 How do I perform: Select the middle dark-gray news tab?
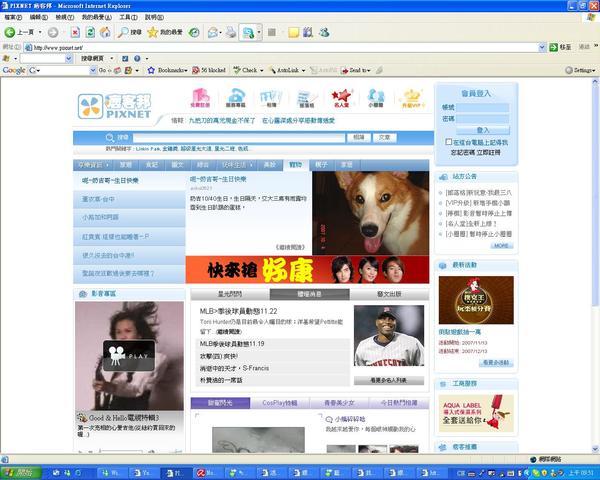click(309, 294)
